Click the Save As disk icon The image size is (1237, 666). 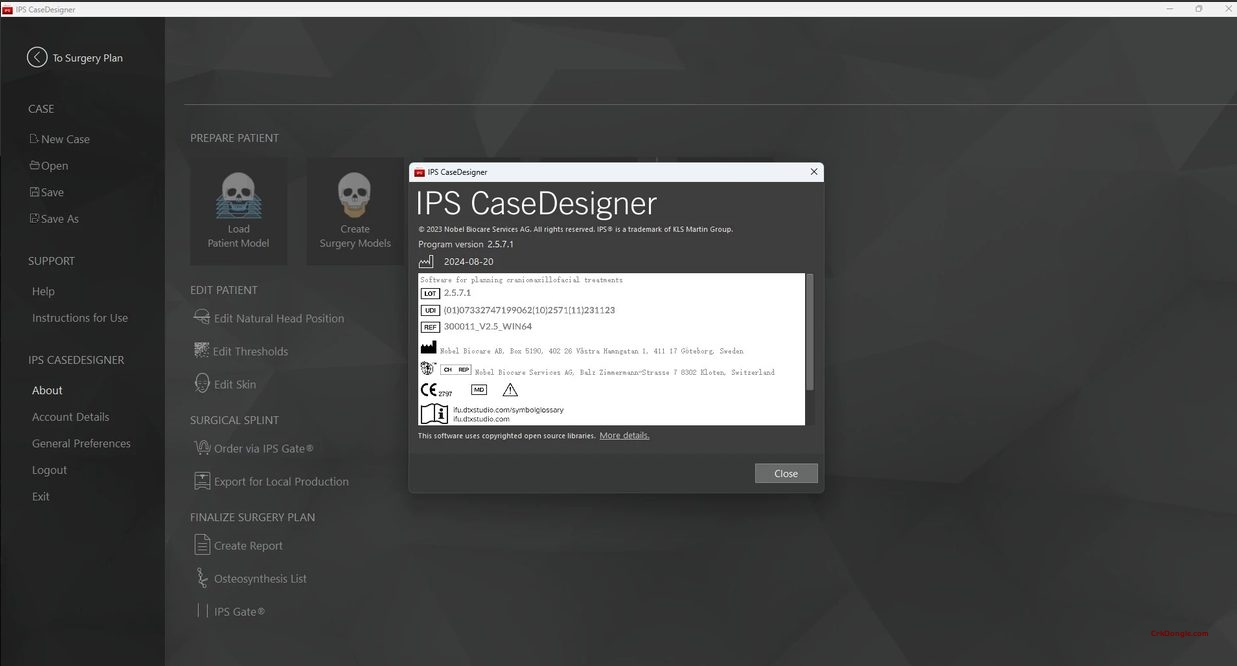34,219
